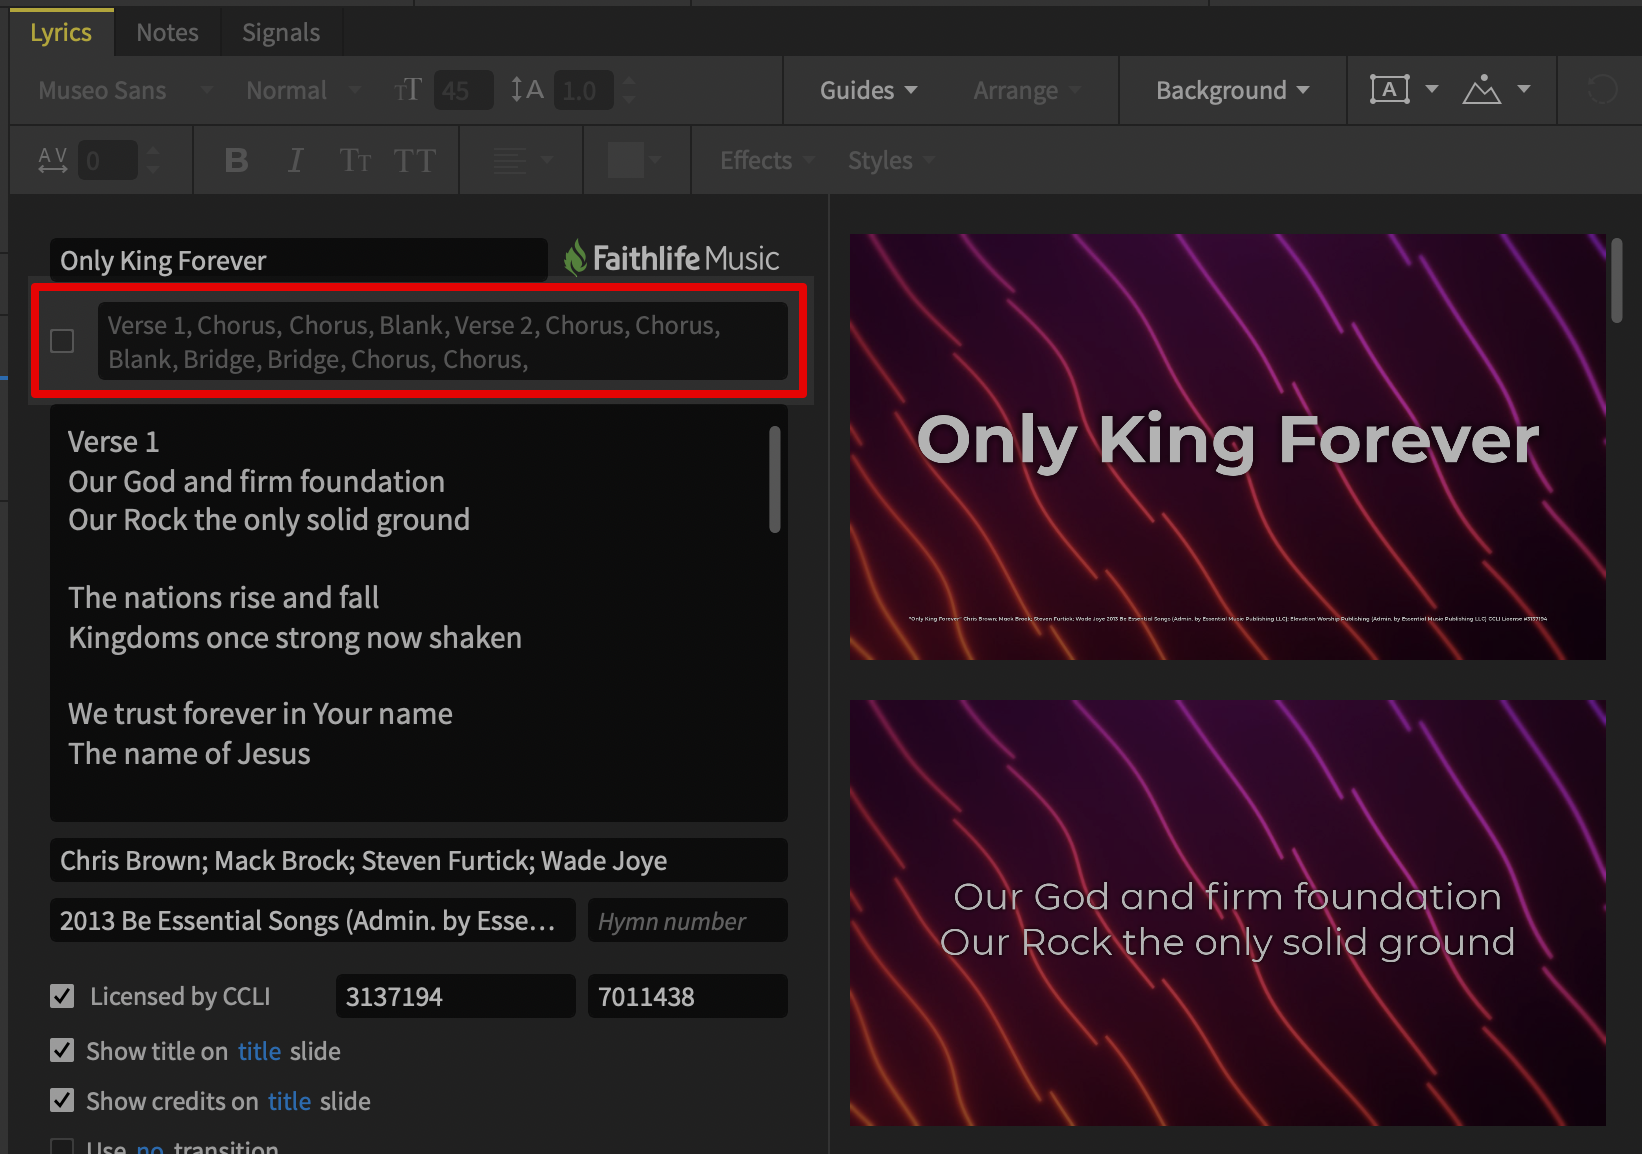
Task: Uncheck Licensed by CCLI checkbox
Action: pos(62,996)
